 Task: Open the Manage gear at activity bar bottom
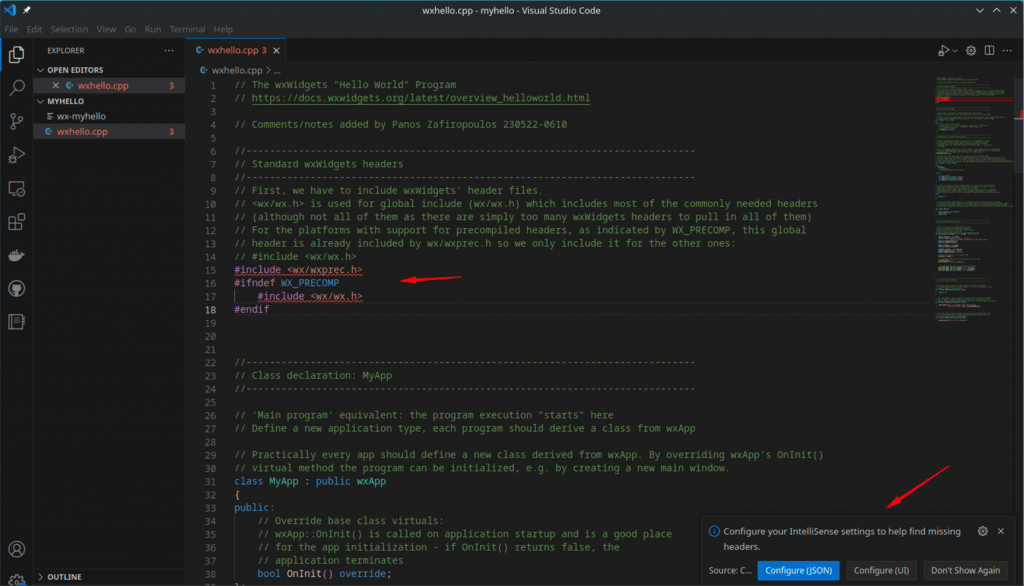coord(16,579)
